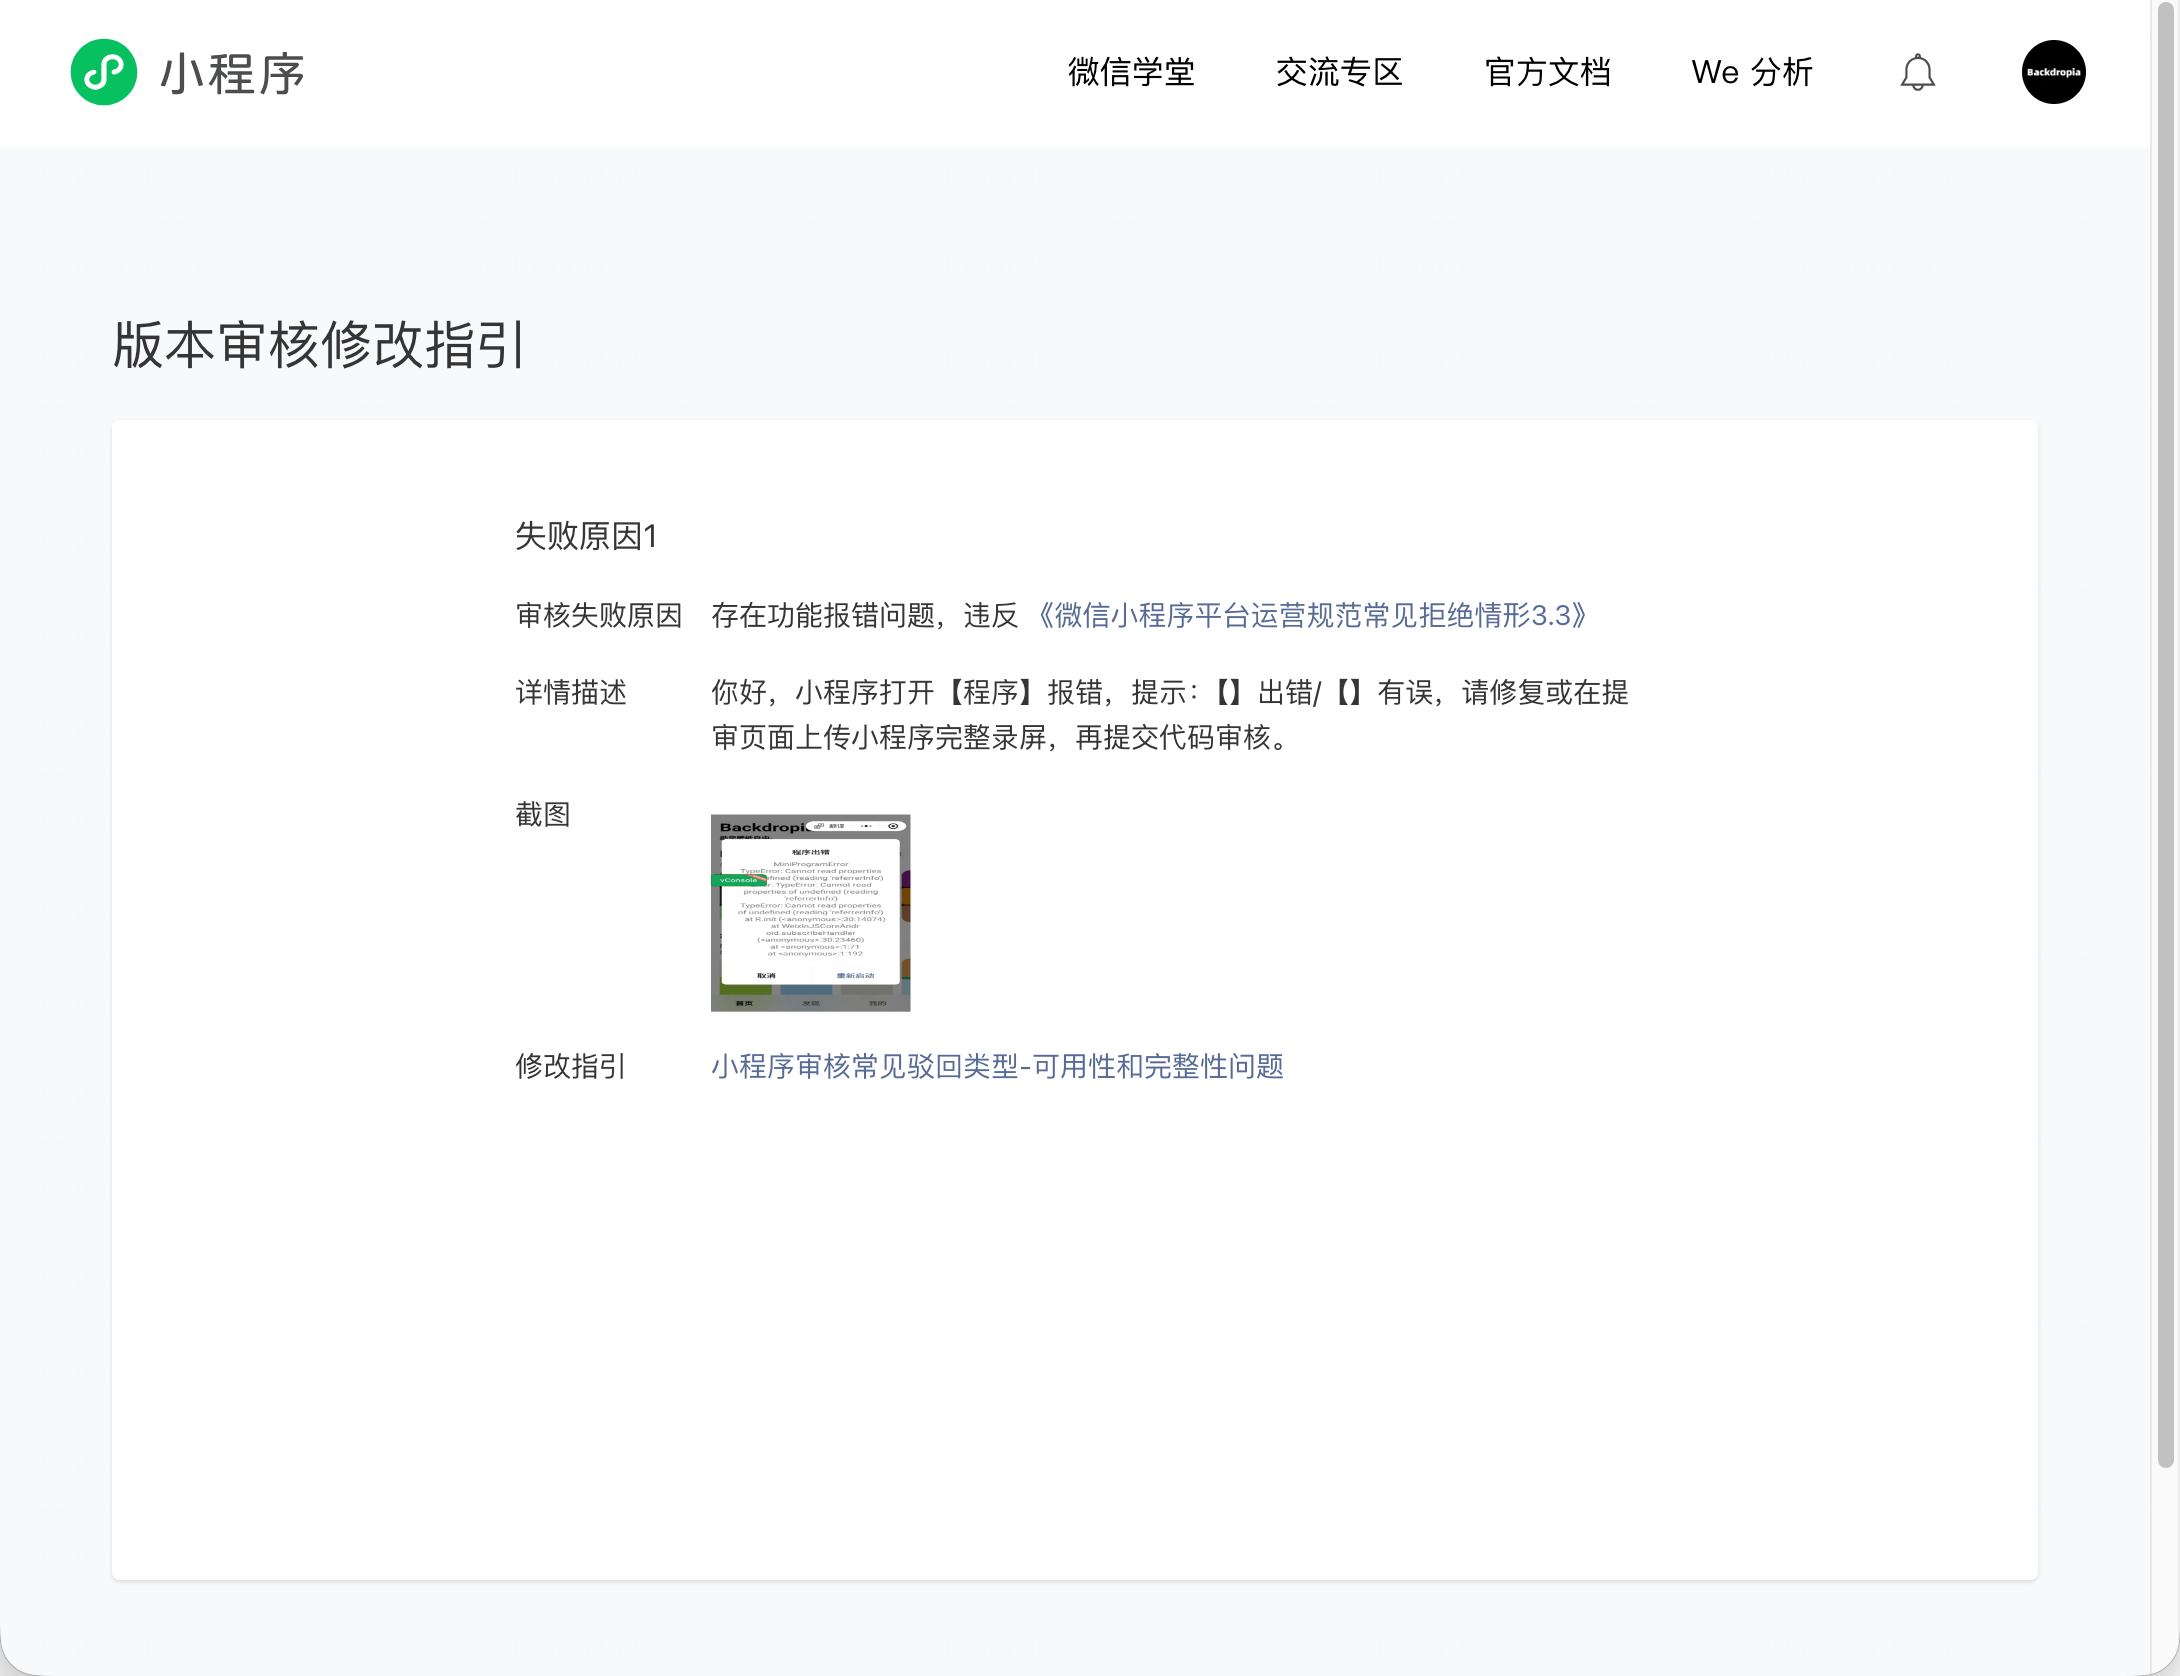Go to the 交流专区 community section
This screenshot has height=1676, width=2180.
click(1339, 73)
